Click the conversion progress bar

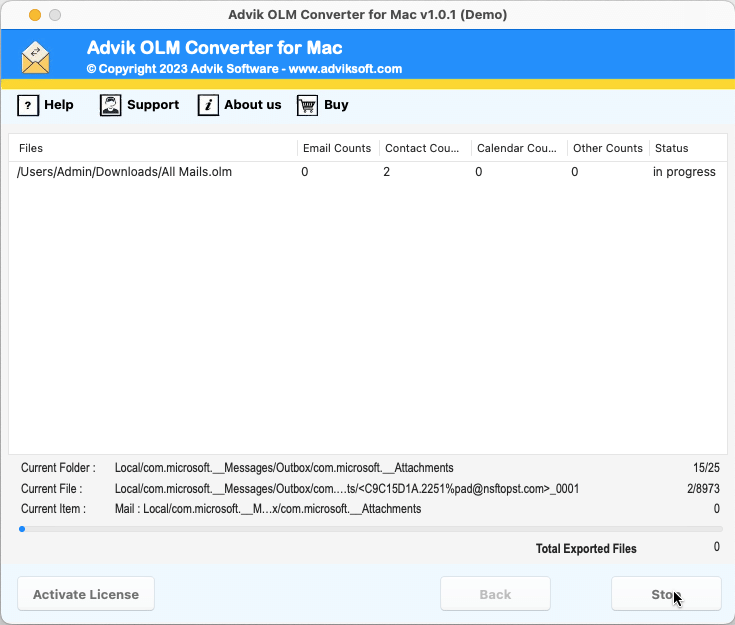pos(371,529)
